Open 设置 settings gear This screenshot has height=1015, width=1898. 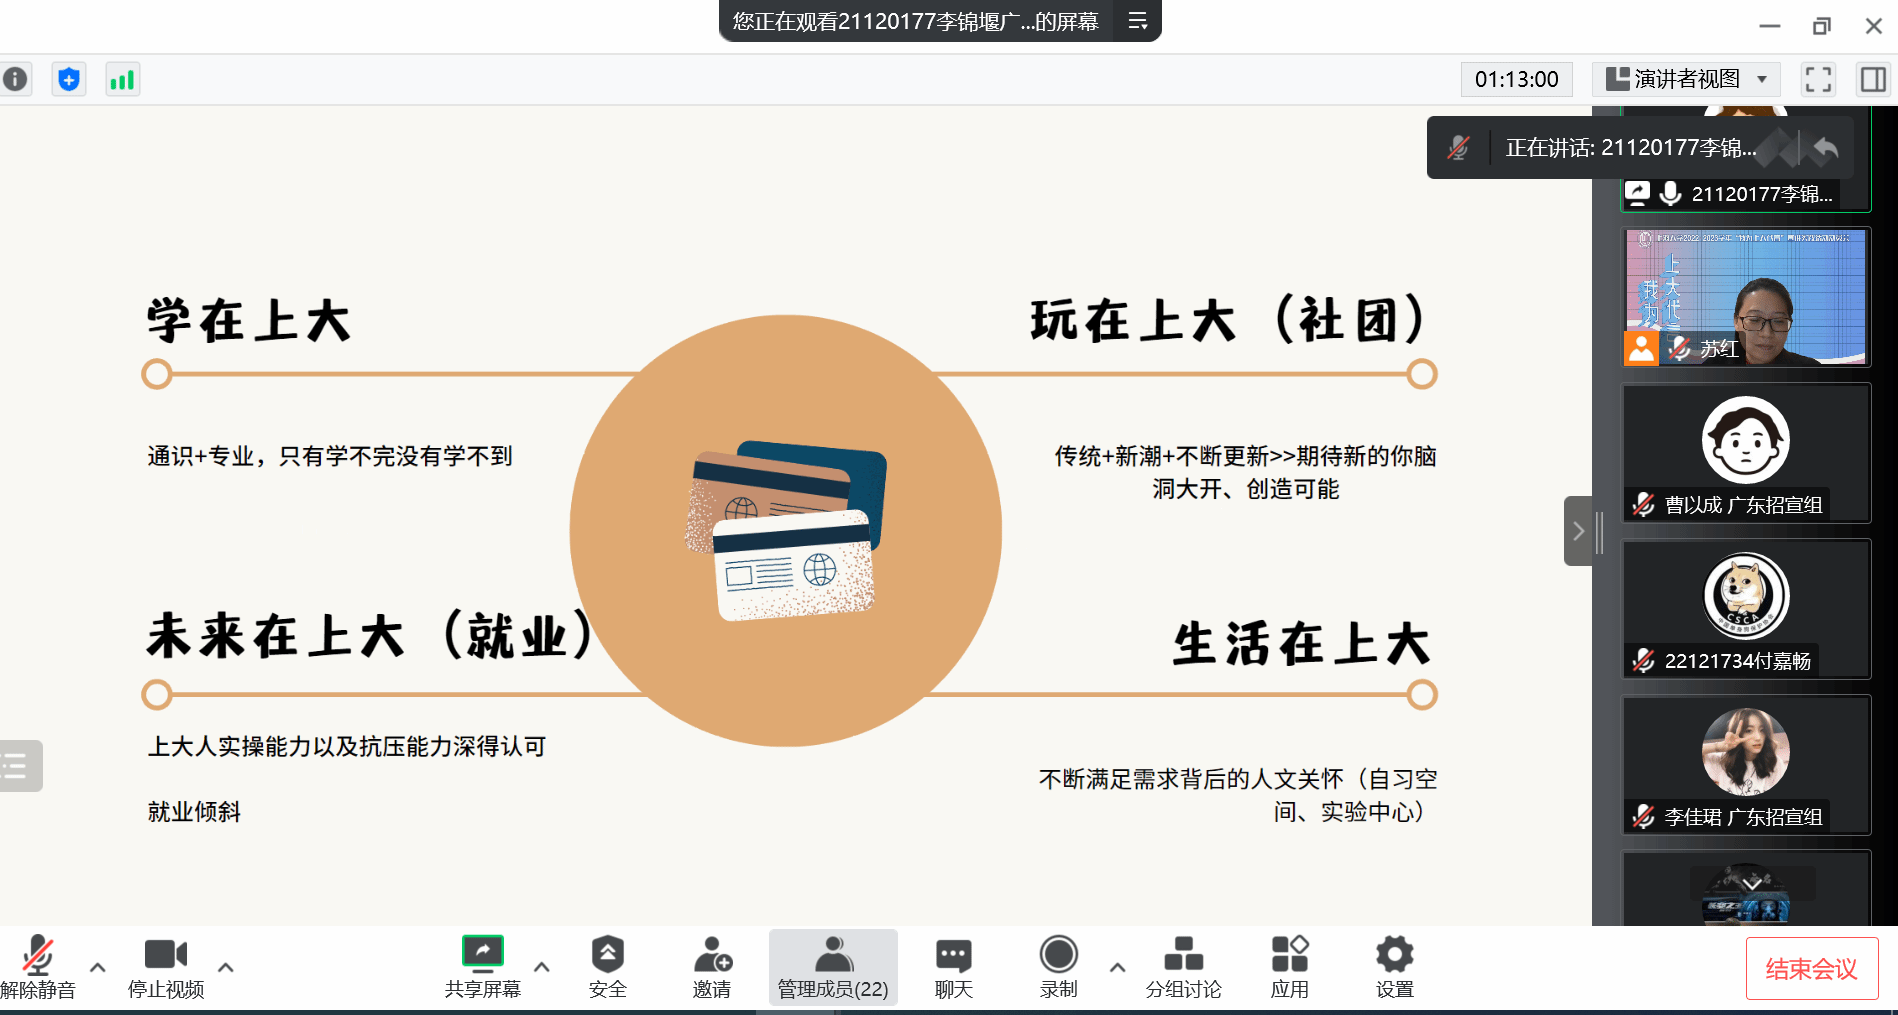tap(1394, 967)
